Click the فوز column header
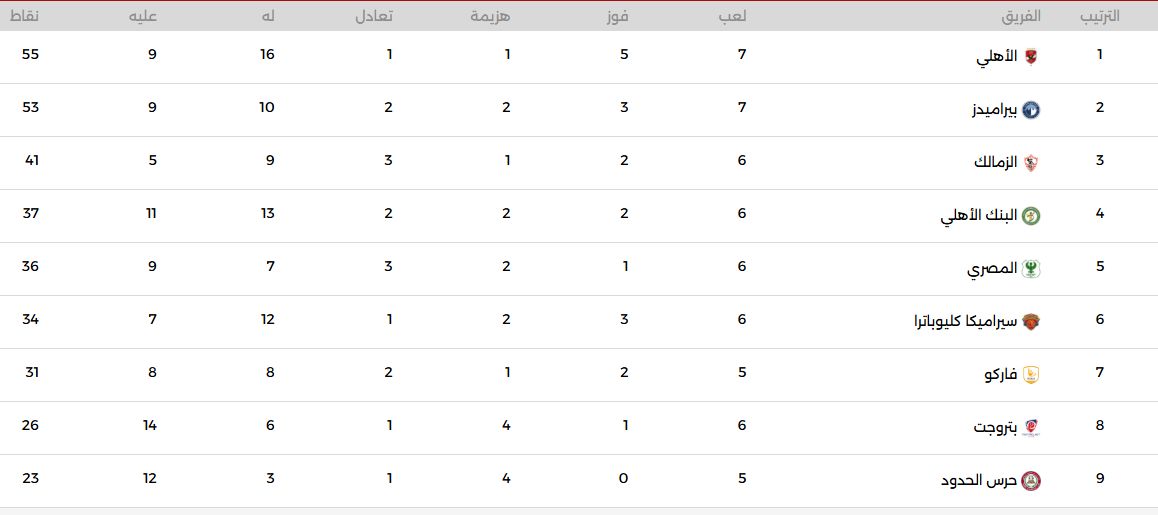1158x515 pixels. click(618, 16)
